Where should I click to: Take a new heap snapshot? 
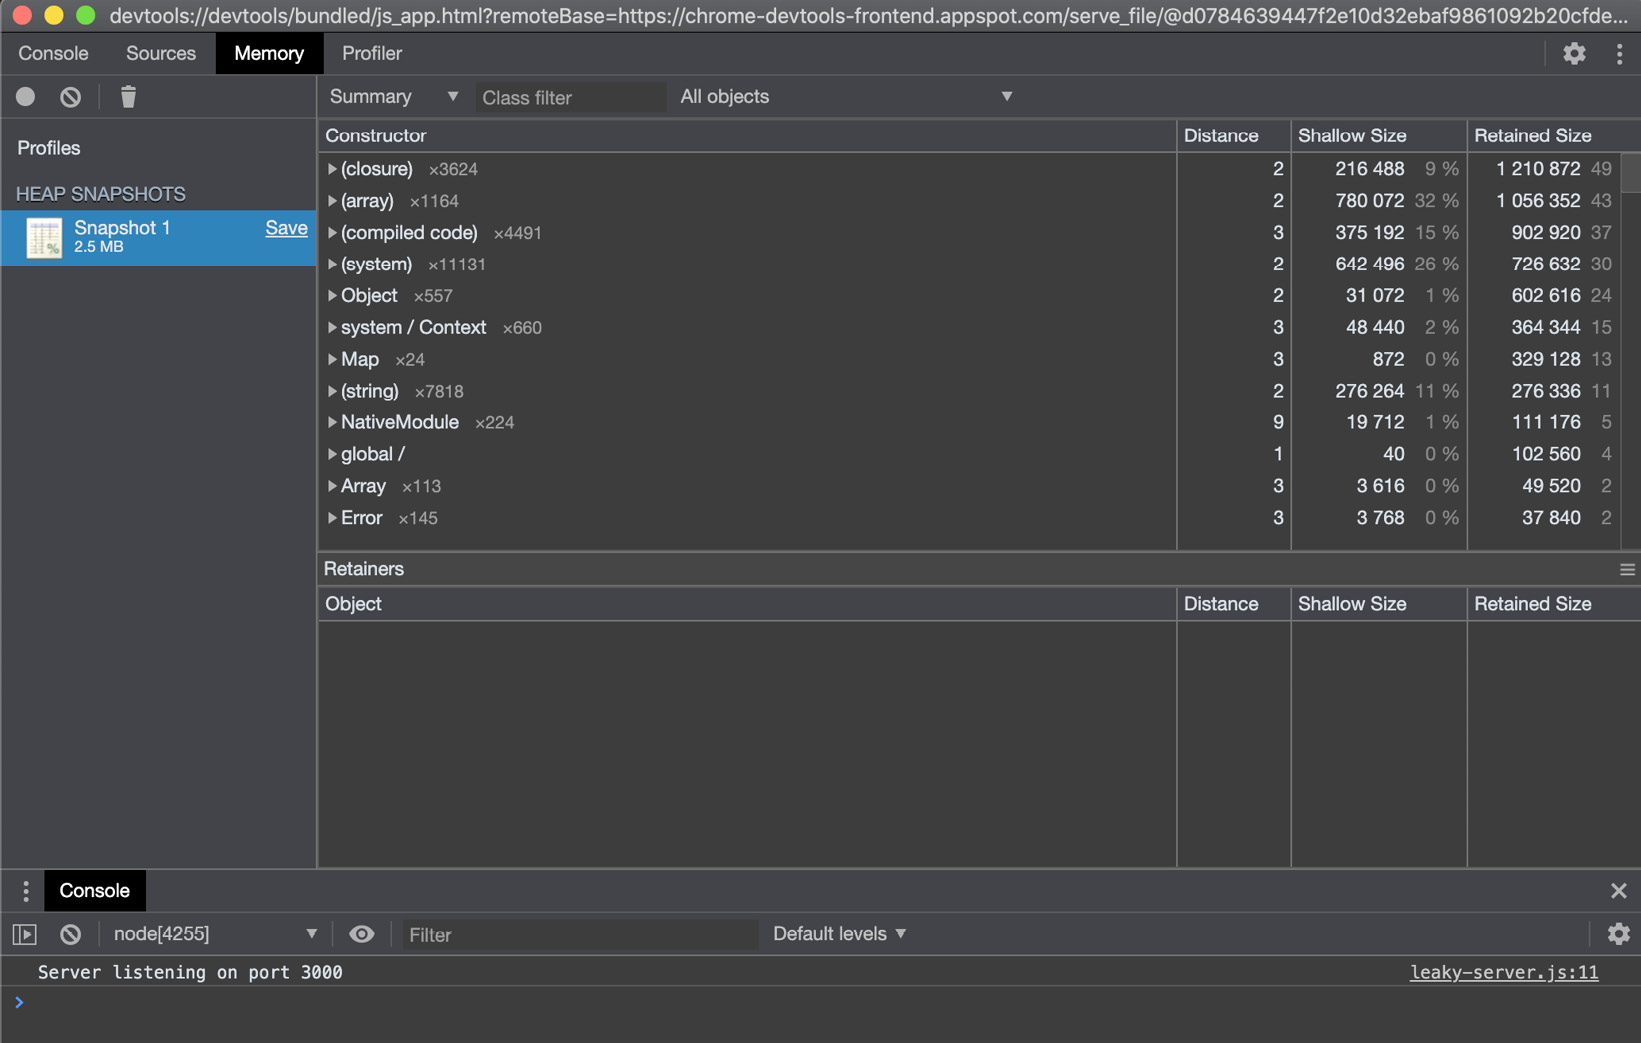[24, 96]
